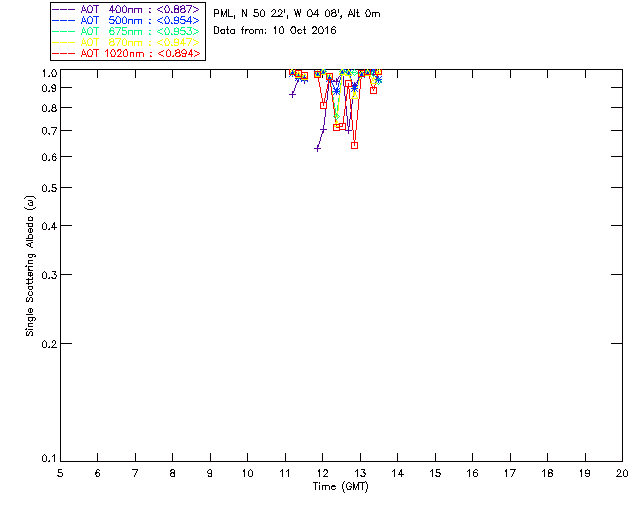Click the x-axis tick label 12
The image size is (640, 512).
[322, 474]
